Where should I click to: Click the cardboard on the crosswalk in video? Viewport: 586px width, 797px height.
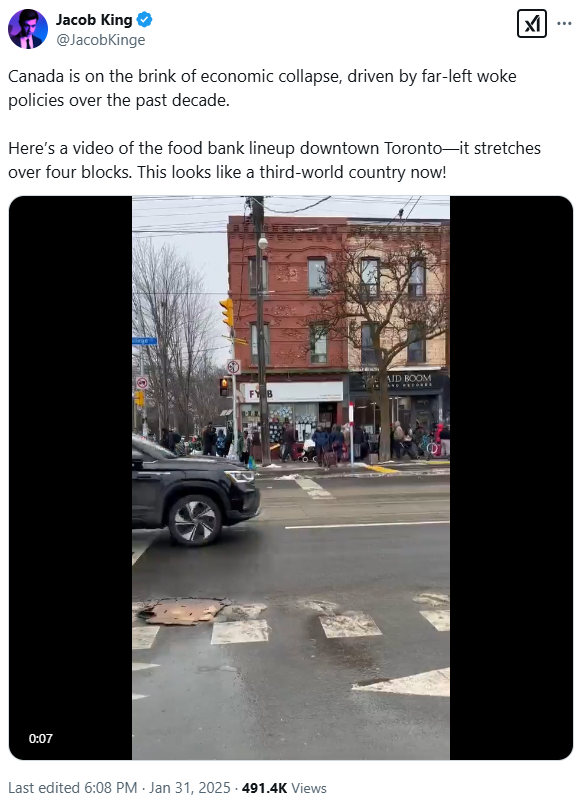[182, 611]
